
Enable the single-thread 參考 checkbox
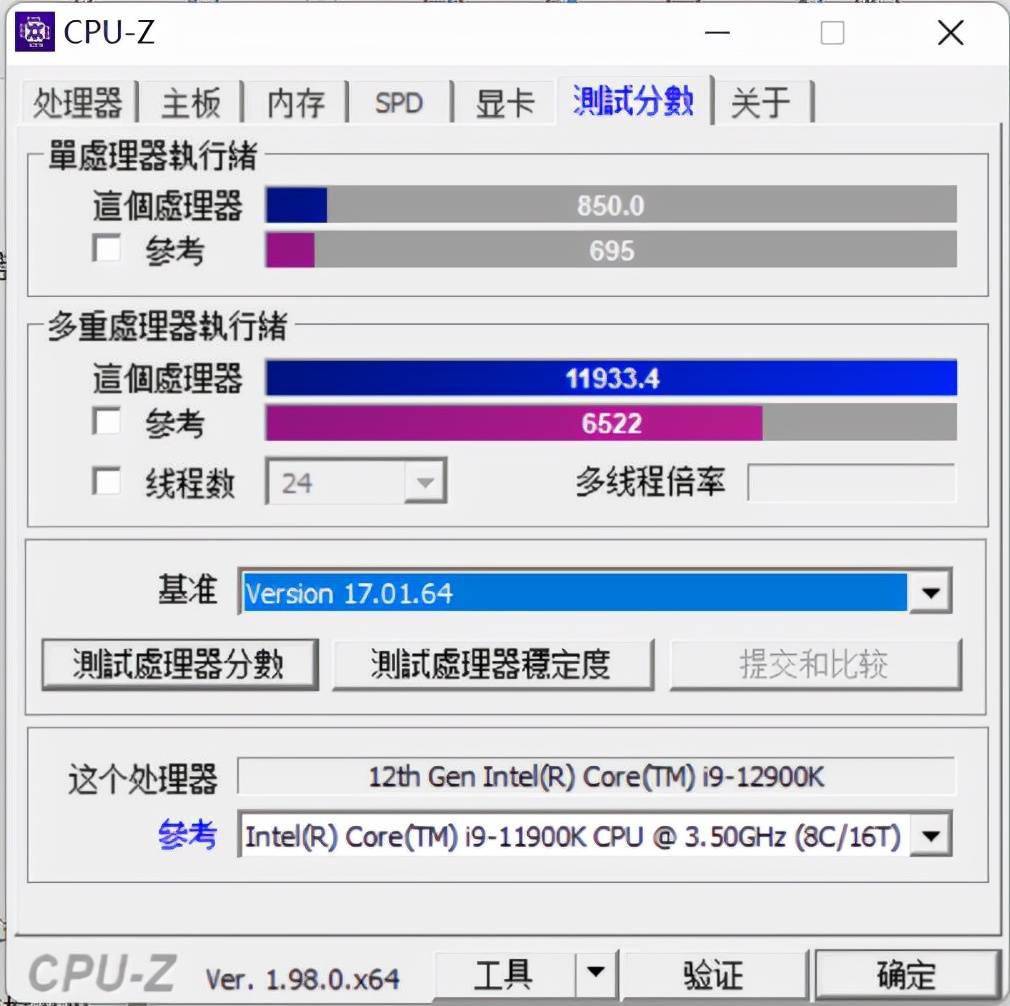106,248
